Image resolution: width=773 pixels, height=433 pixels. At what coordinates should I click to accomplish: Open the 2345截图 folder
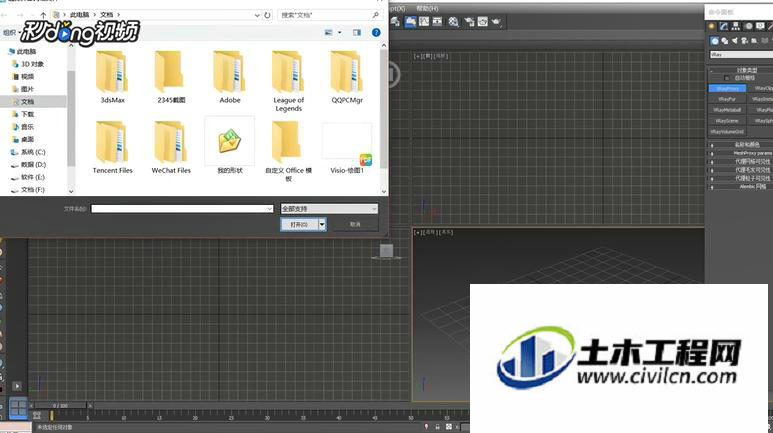point(171,76)
